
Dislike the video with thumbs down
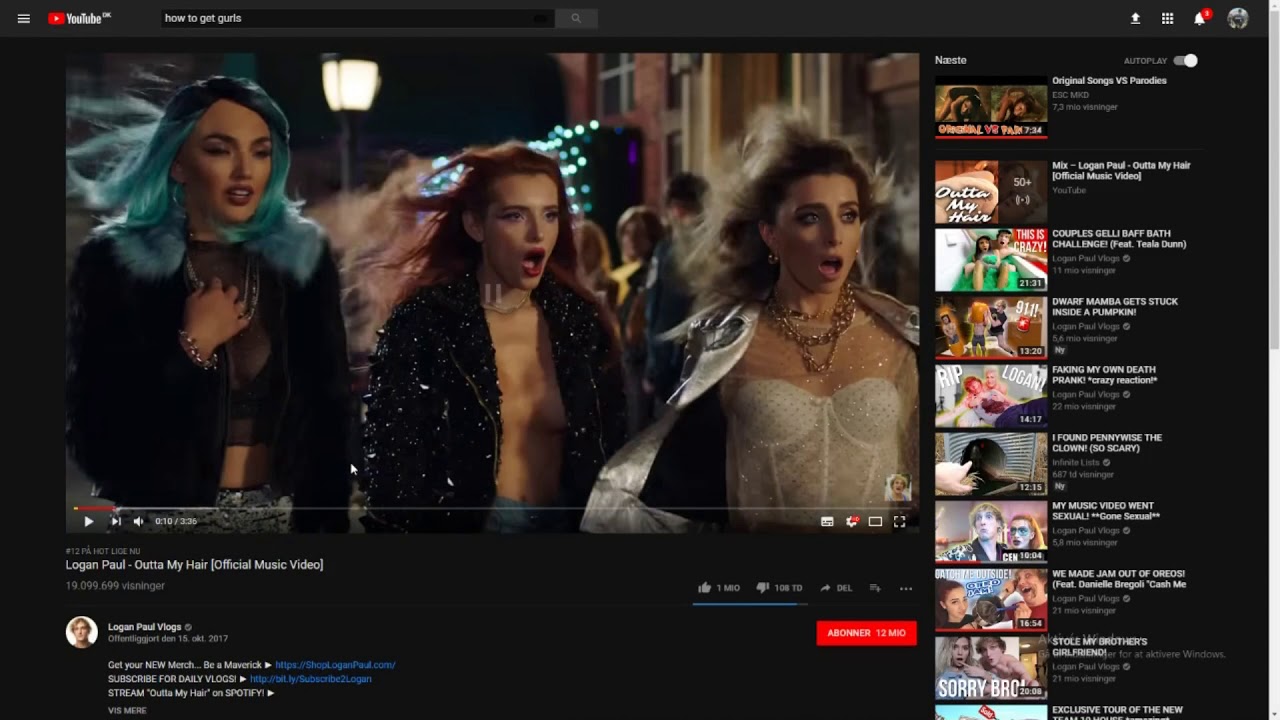point(779,588)
